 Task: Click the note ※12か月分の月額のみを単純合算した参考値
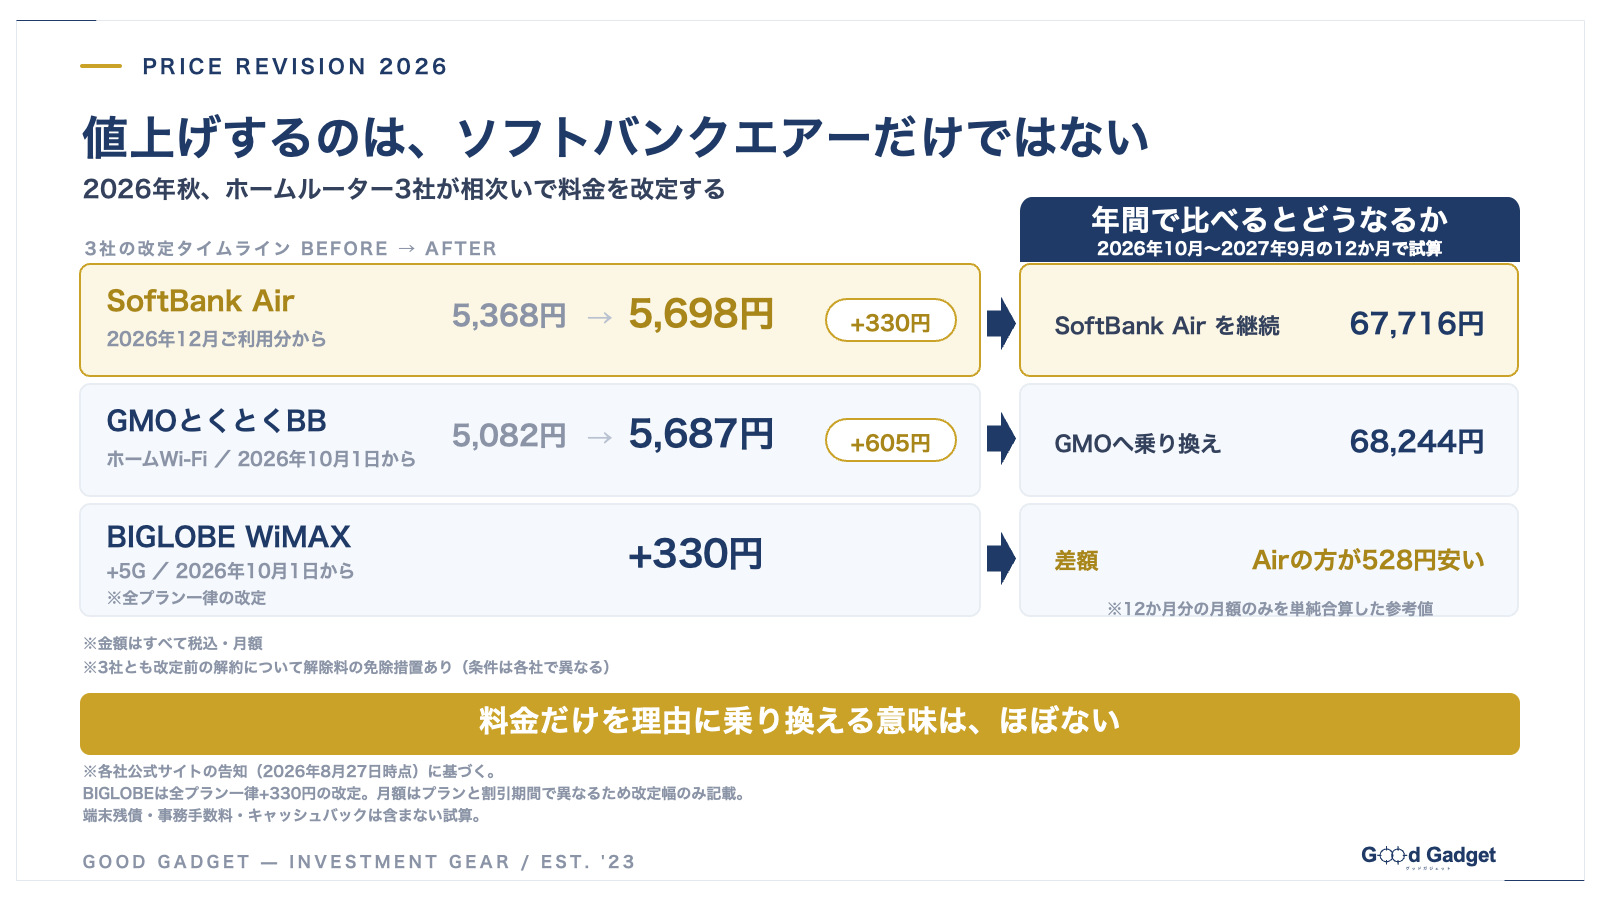pyautogui.click(x=1270, y=608)
